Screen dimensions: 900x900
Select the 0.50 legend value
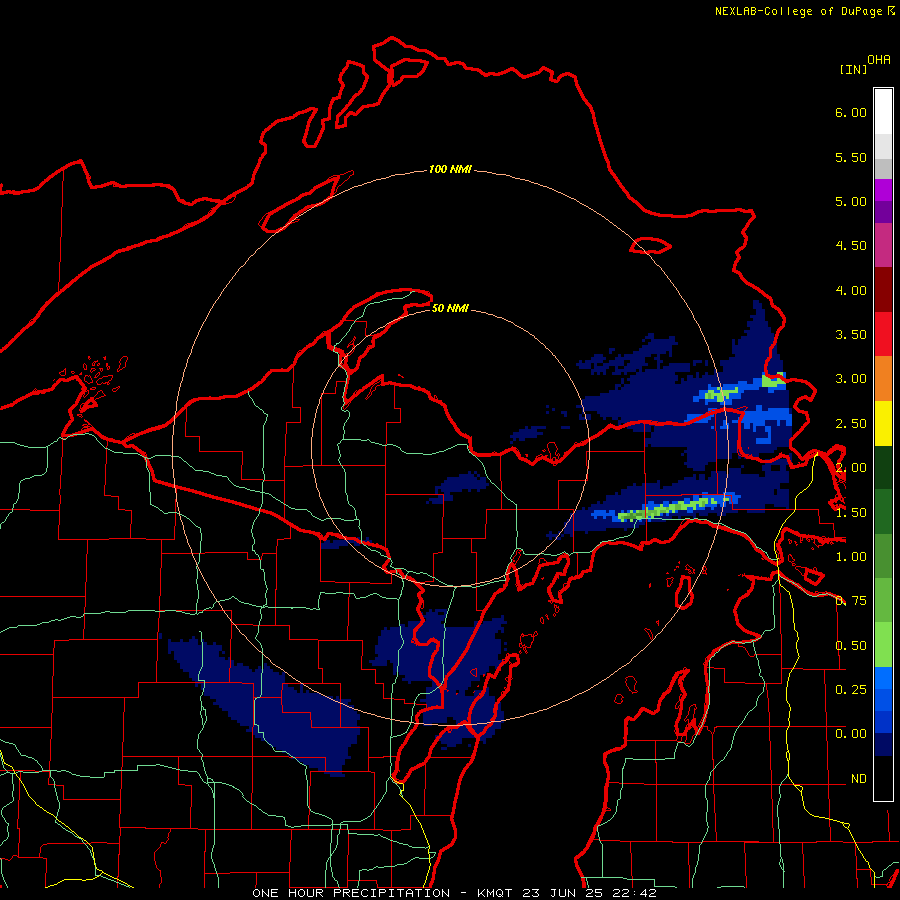(x=851, y=646)
